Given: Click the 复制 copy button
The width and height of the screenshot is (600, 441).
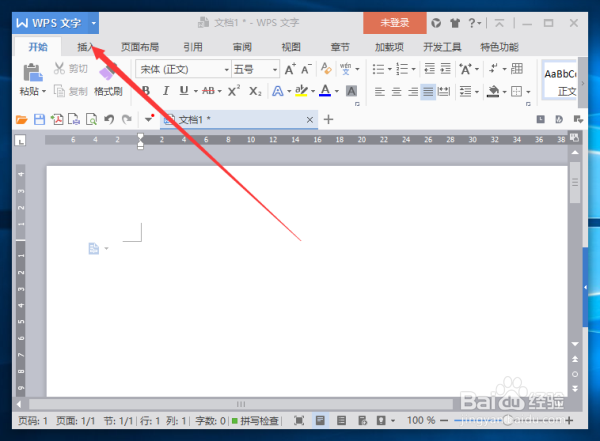Looking at the screenshot, I should click(x=70, y=91).
